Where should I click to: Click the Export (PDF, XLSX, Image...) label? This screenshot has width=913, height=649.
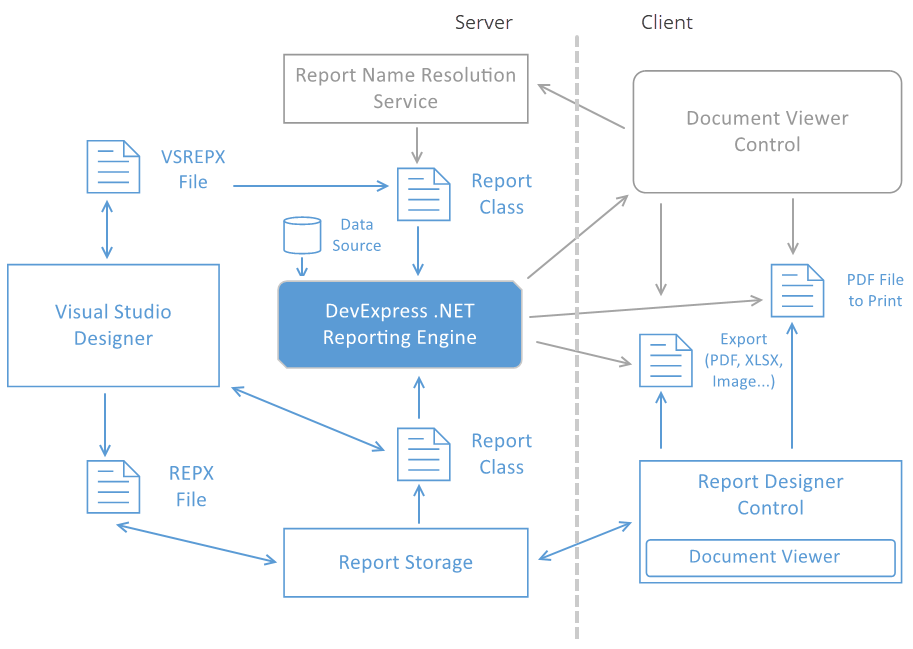pos(744,360)
